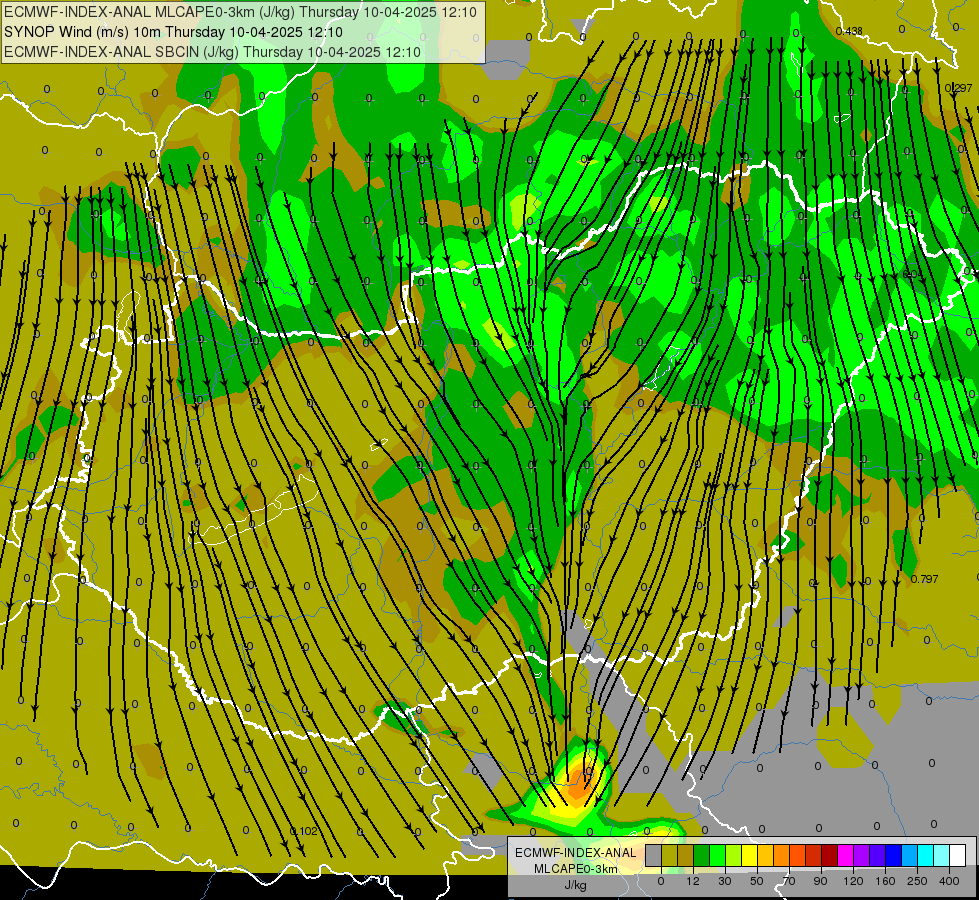This screenshot has width=979, height=900.
Task: Click the azure swatch left of the 250 tick
Action: click(x=910, y=855)
